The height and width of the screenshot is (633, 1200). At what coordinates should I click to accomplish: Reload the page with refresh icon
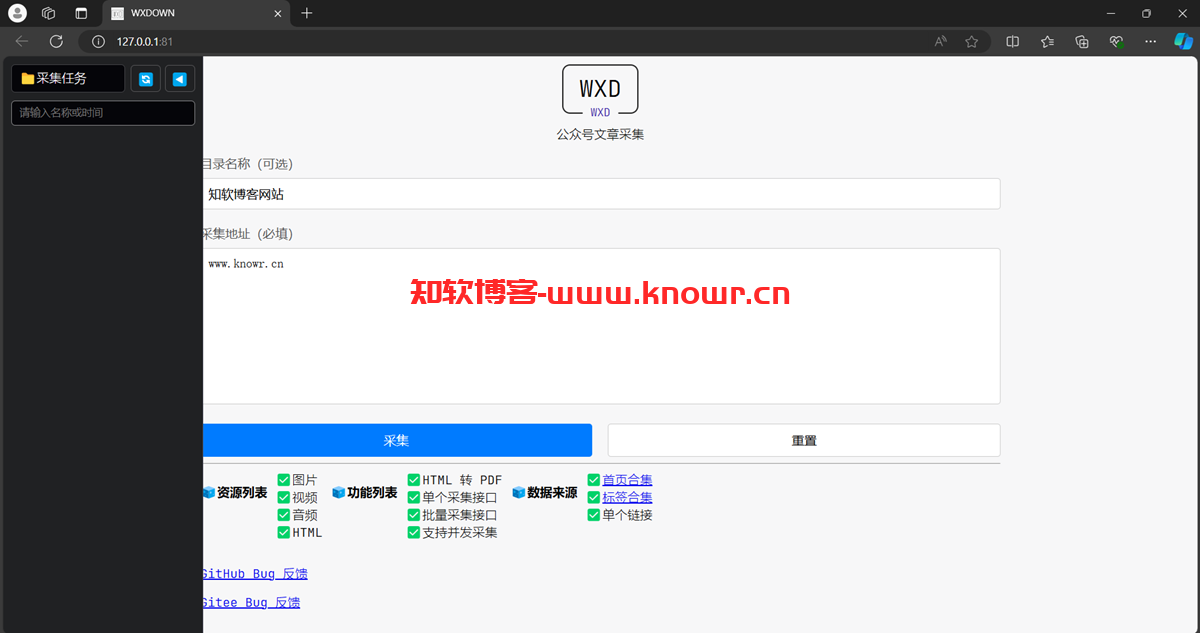pyautogui.click(x=56, y=41)
